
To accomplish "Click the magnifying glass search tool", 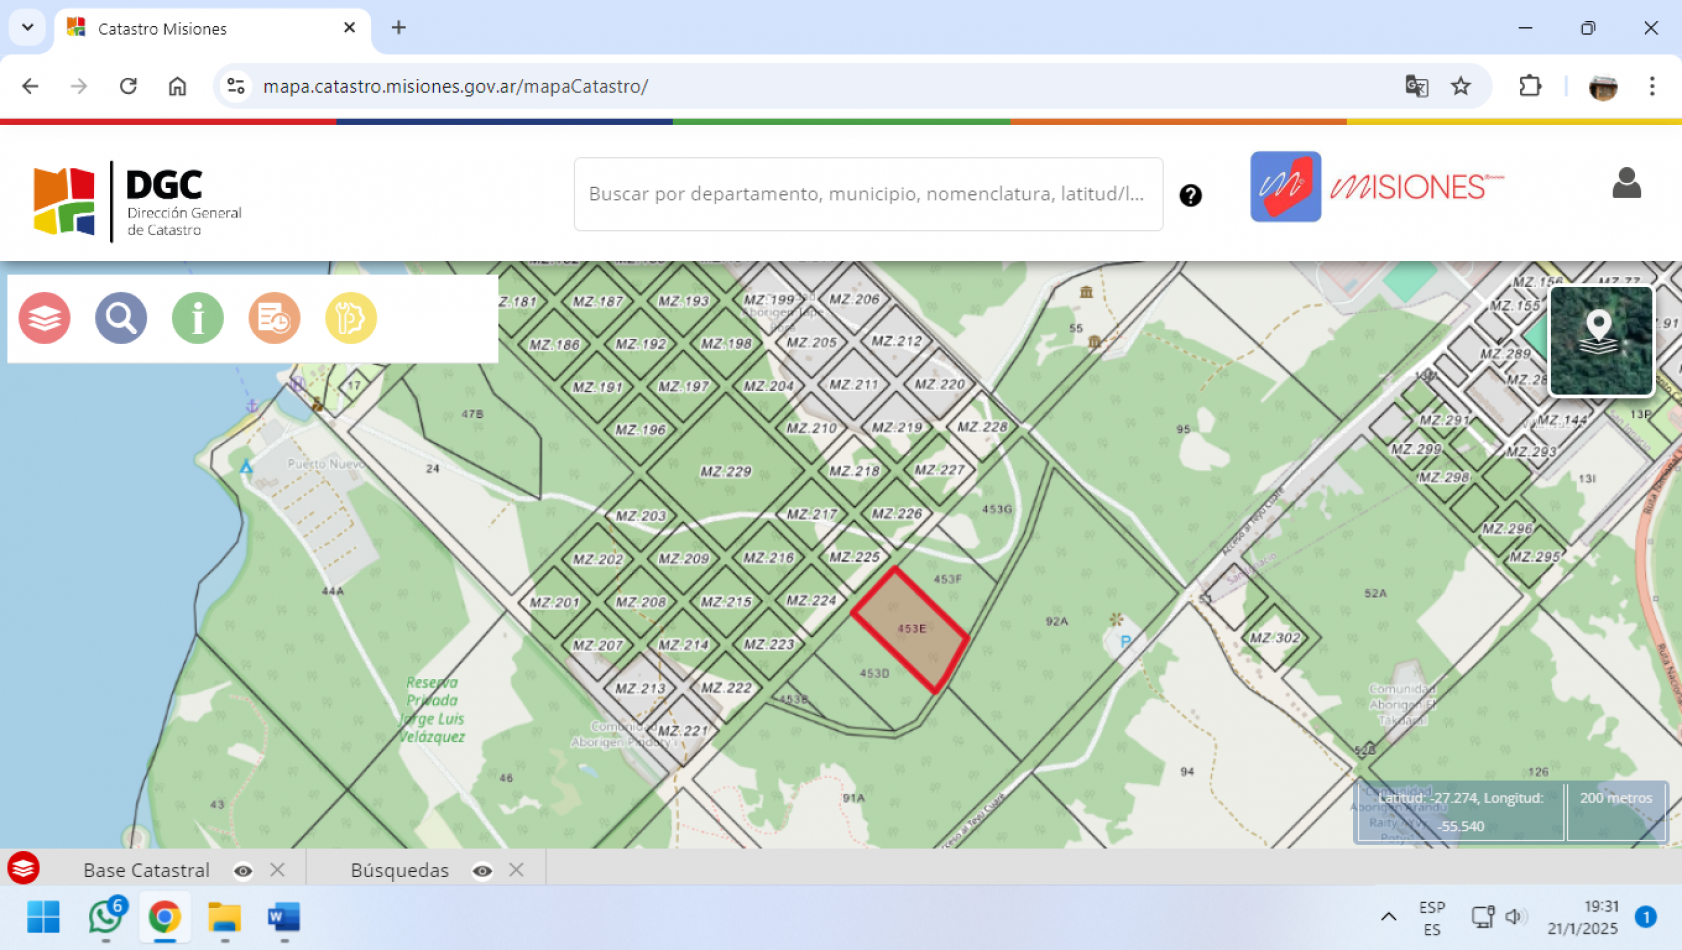I will [x=121, y=318].
